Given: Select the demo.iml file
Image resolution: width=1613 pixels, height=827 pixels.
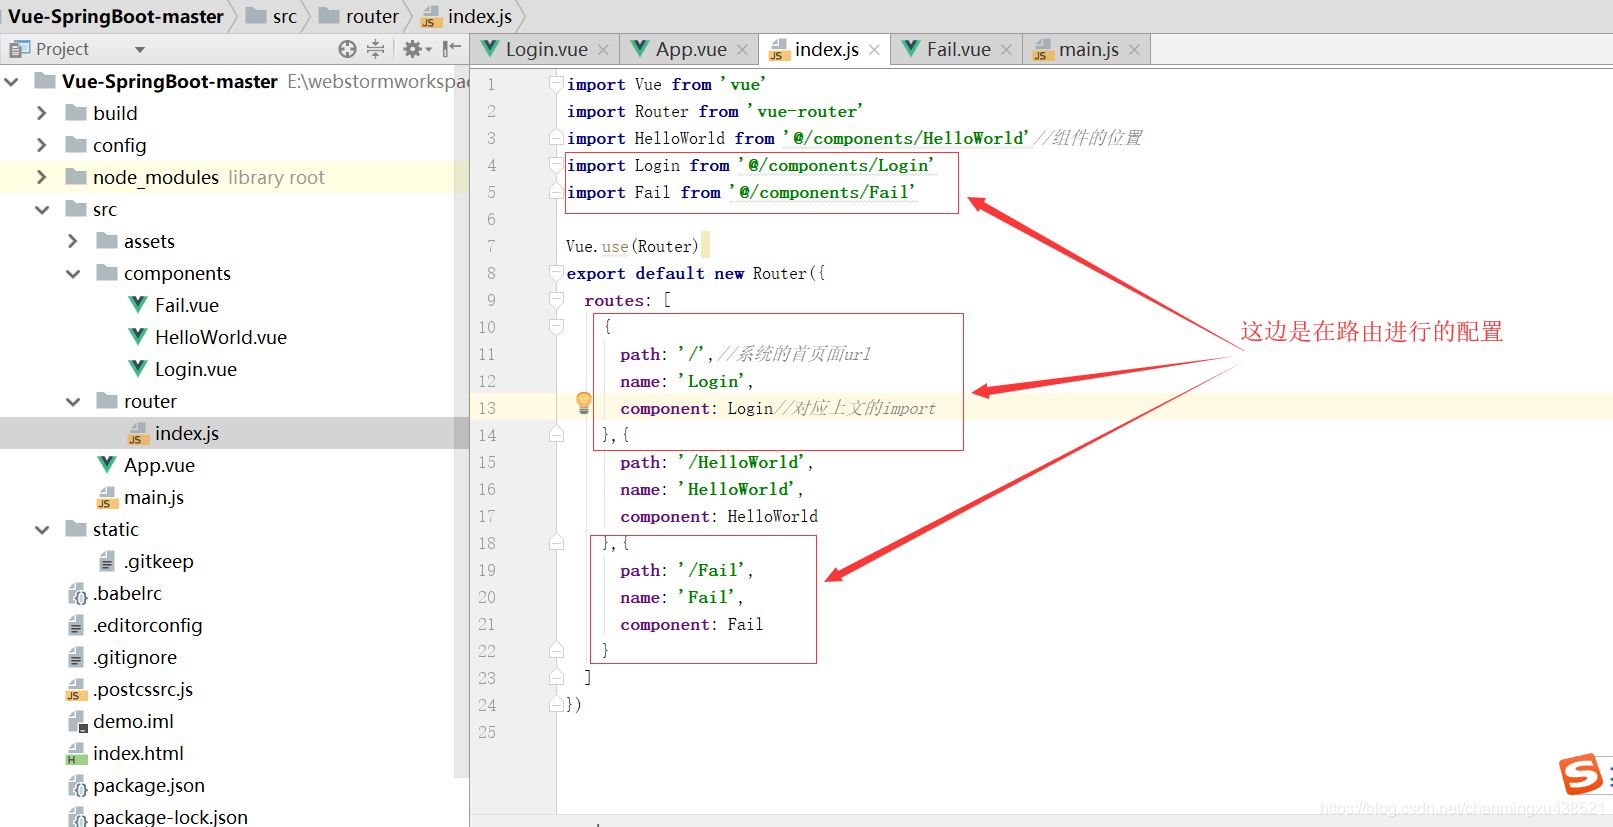Looking at the screenshot, I should (133, 721).
